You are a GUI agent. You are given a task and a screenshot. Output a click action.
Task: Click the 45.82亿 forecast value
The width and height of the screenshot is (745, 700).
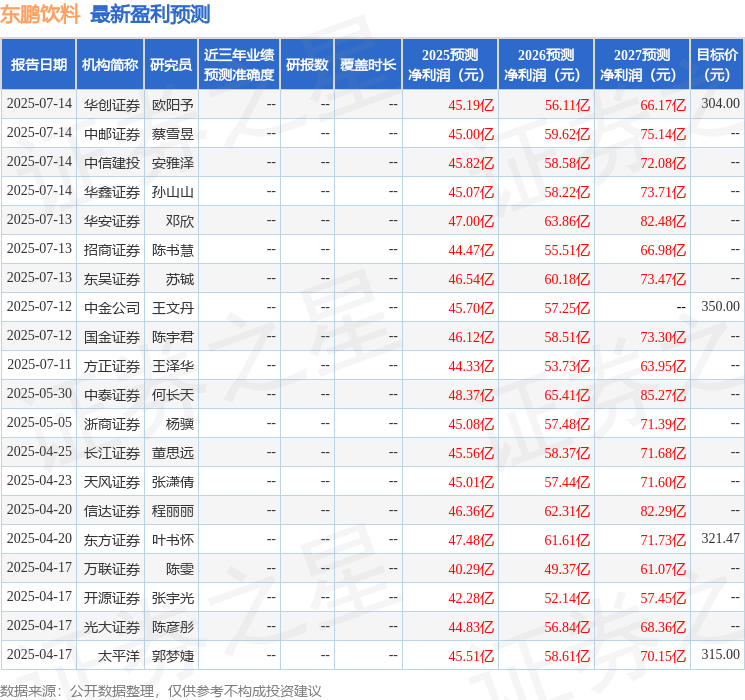click(471, 163)
